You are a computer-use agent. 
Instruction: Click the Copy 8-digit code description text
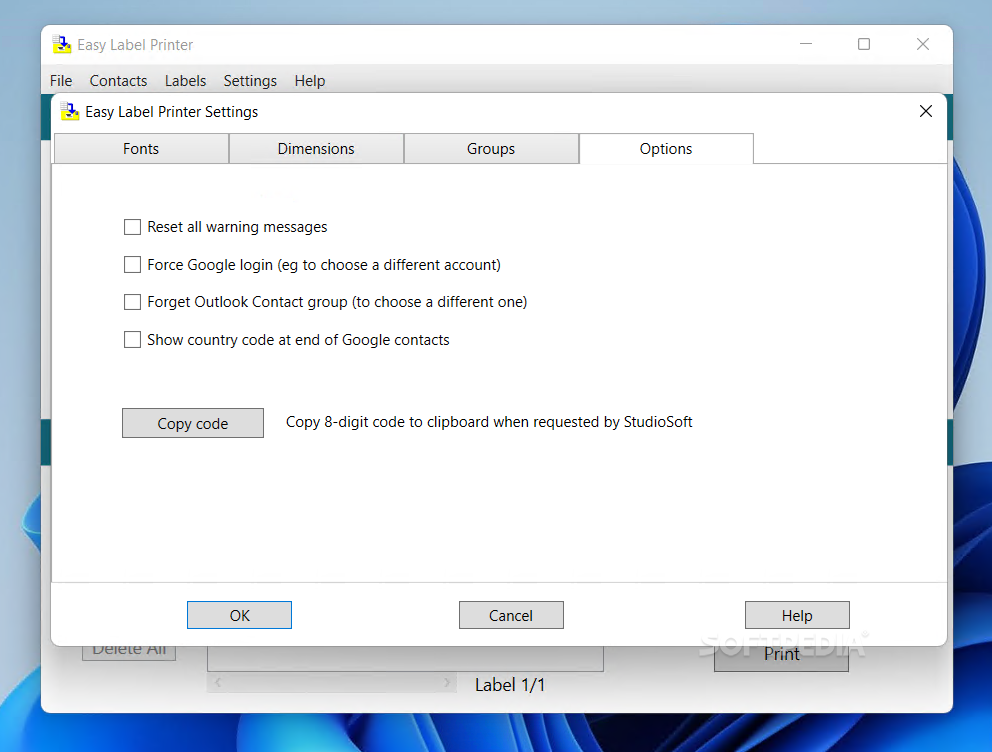coord(489,422)
